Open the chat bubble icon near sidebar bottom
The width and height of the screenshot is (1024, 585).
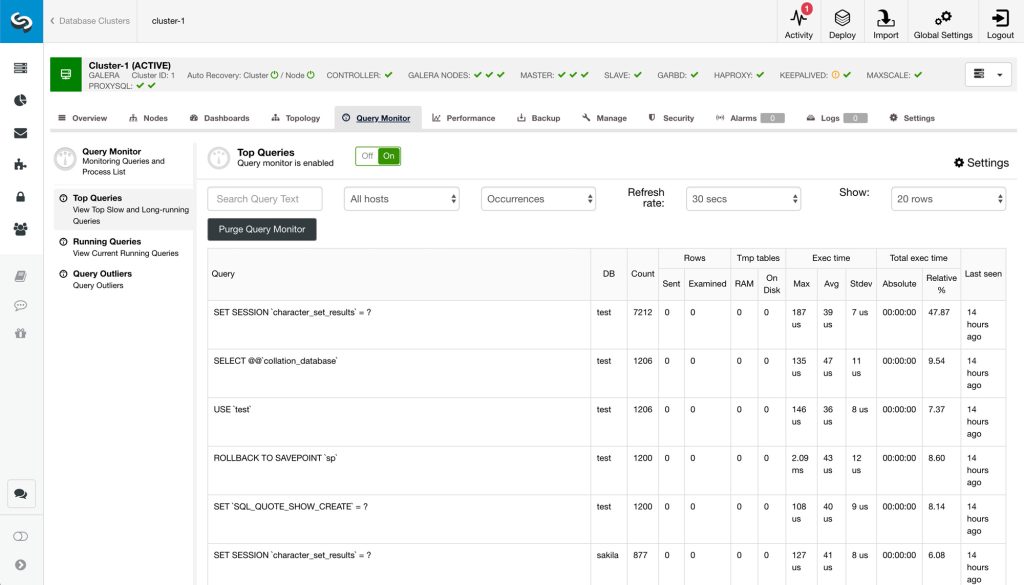(x=21, y=493)
